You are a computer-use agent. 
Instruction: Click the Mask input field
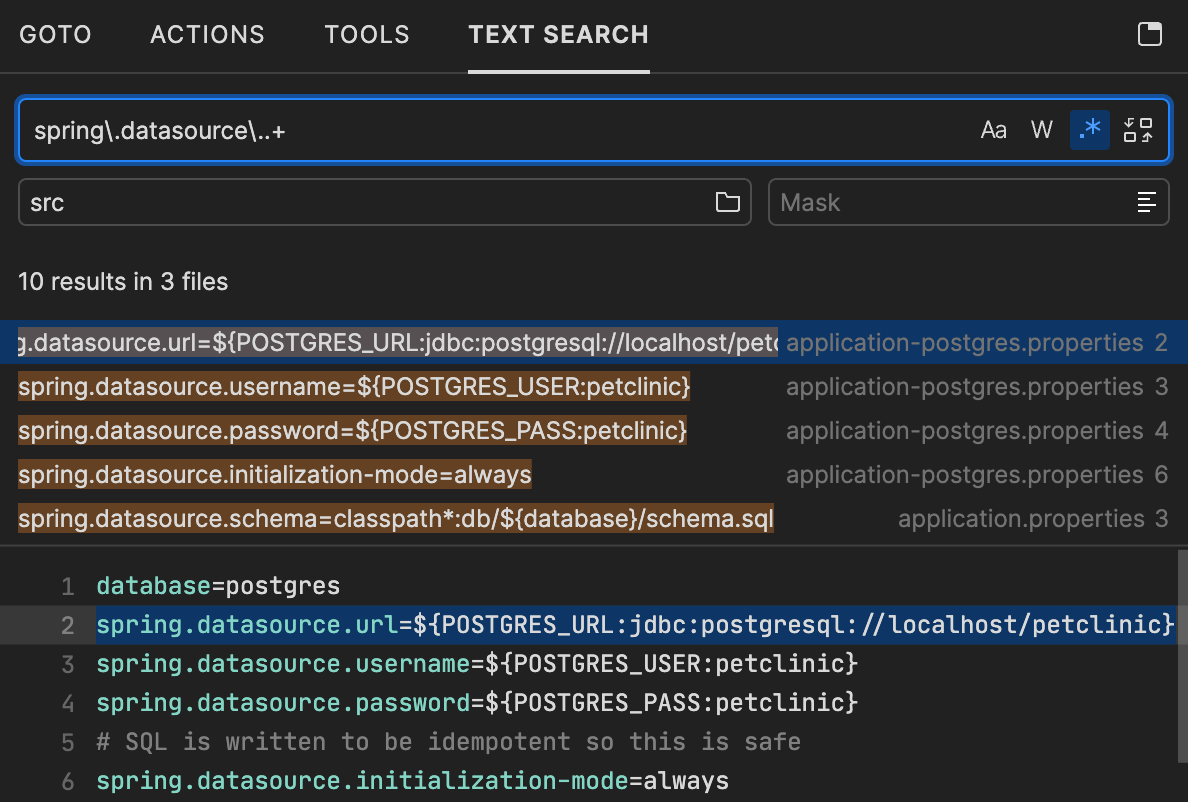(950, 202)
